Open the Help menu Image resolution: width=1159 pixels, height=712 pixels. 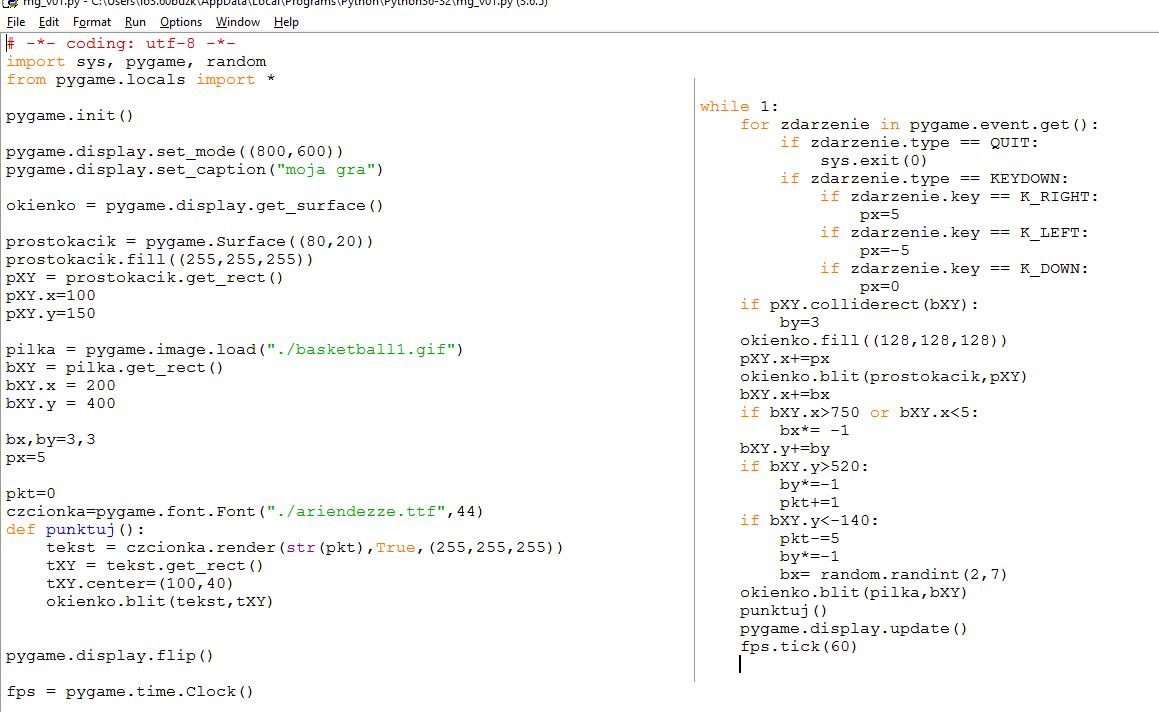(x=286, y=22)
